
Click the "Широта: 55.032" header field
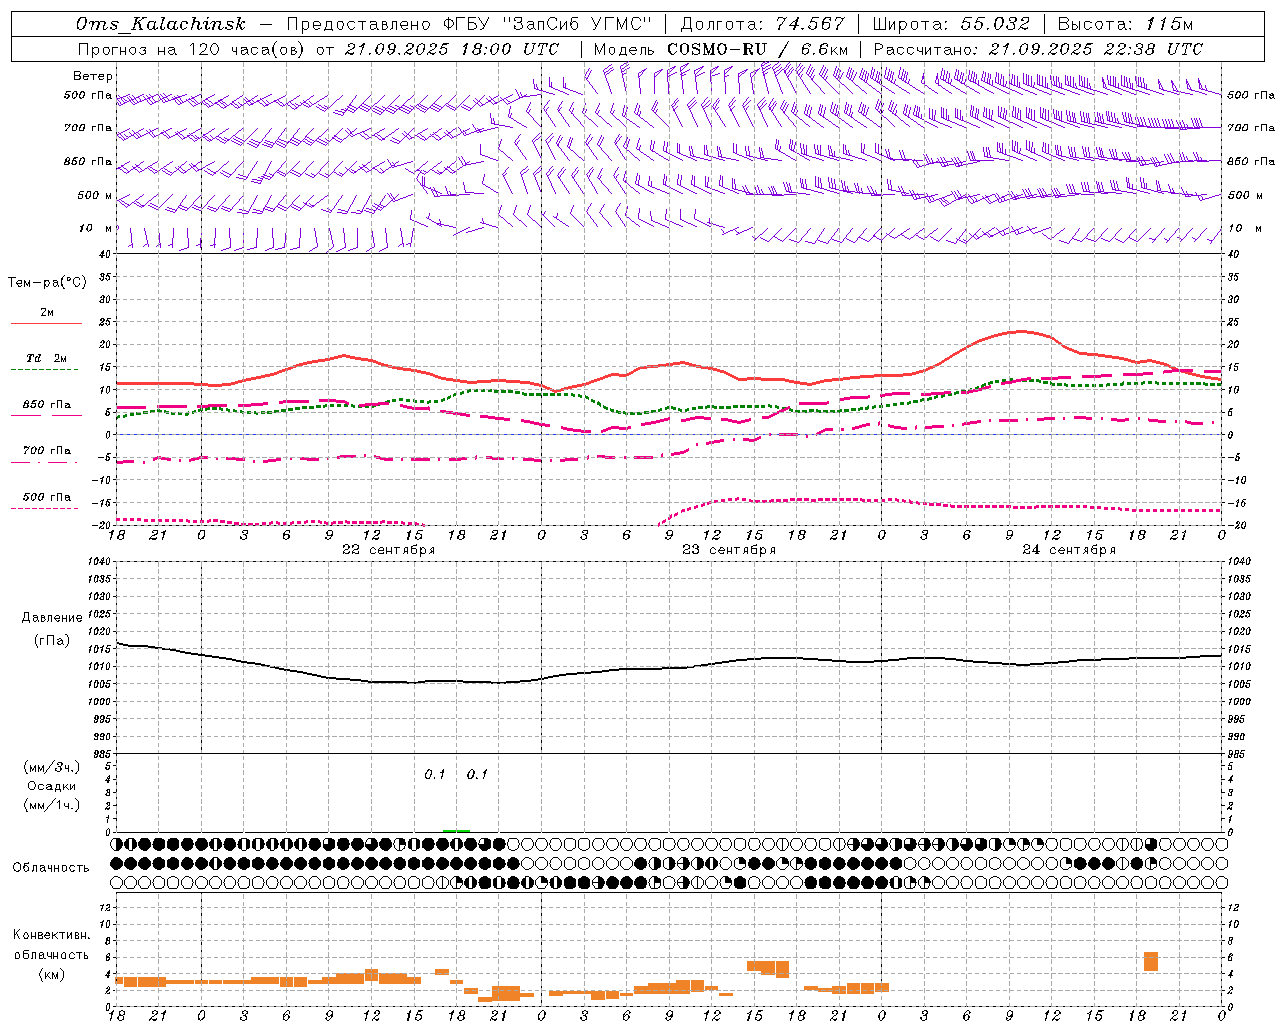coord(951,24)
